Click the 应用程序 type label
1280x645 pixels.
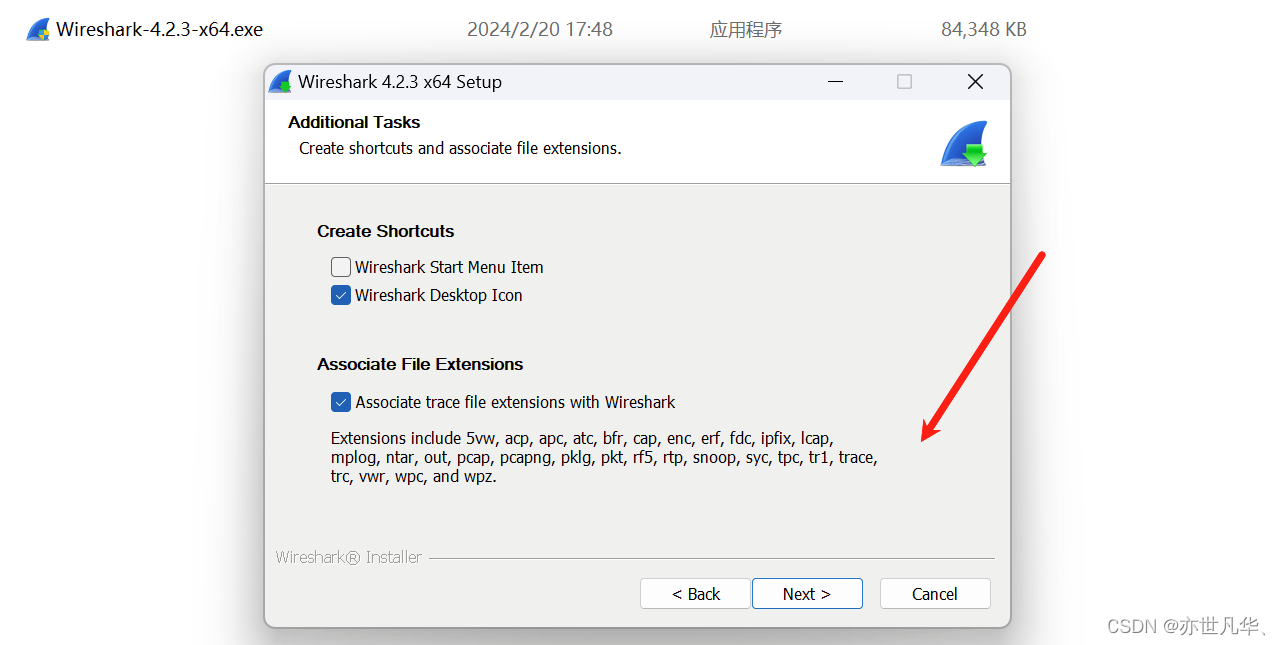[x=746, y=29]
